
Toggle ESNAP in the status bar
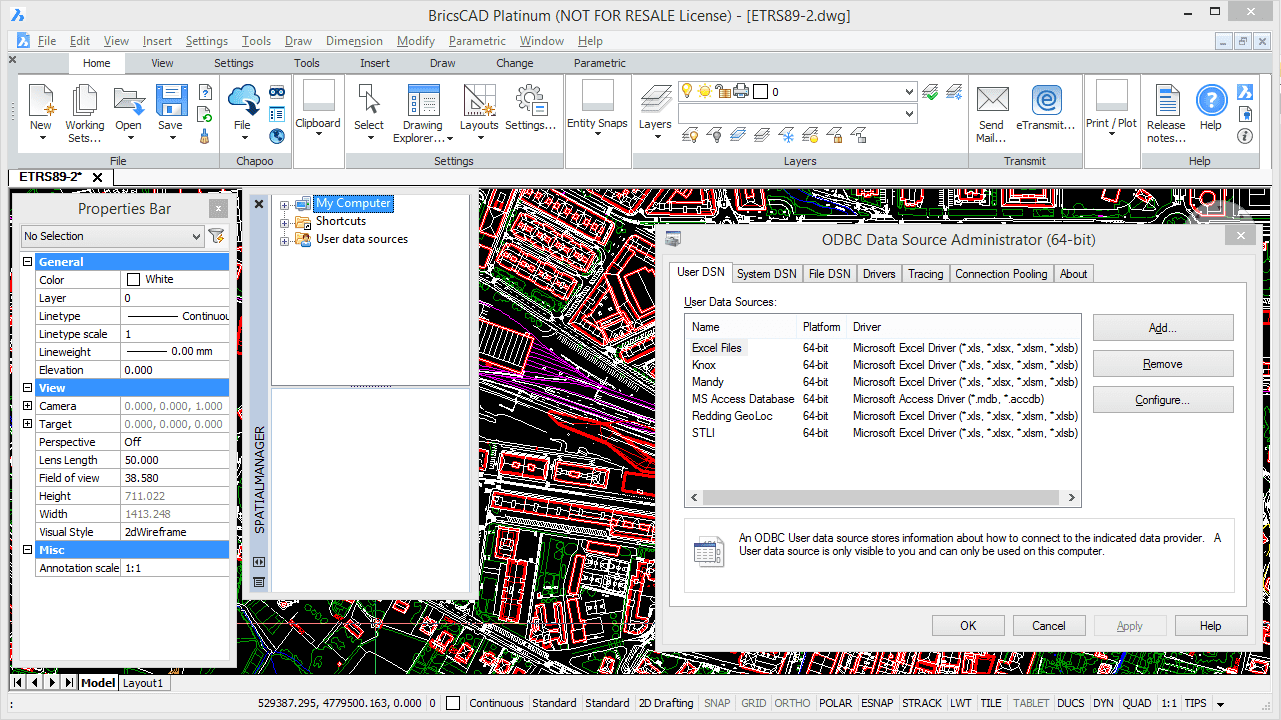876,703
